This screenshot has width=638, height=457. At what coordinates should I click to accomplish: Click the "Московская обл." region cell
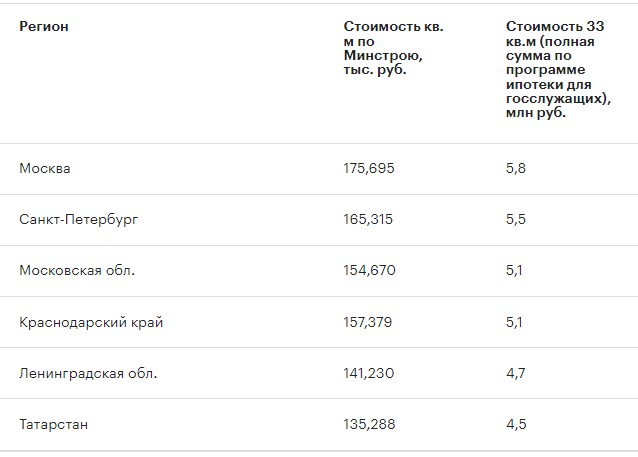(77, 270)
